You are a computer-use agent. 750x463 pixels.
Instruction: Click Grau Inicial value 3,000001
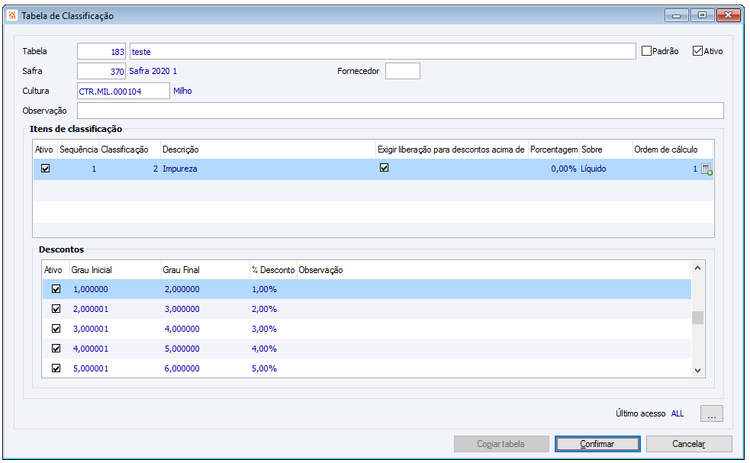(90, 329)
